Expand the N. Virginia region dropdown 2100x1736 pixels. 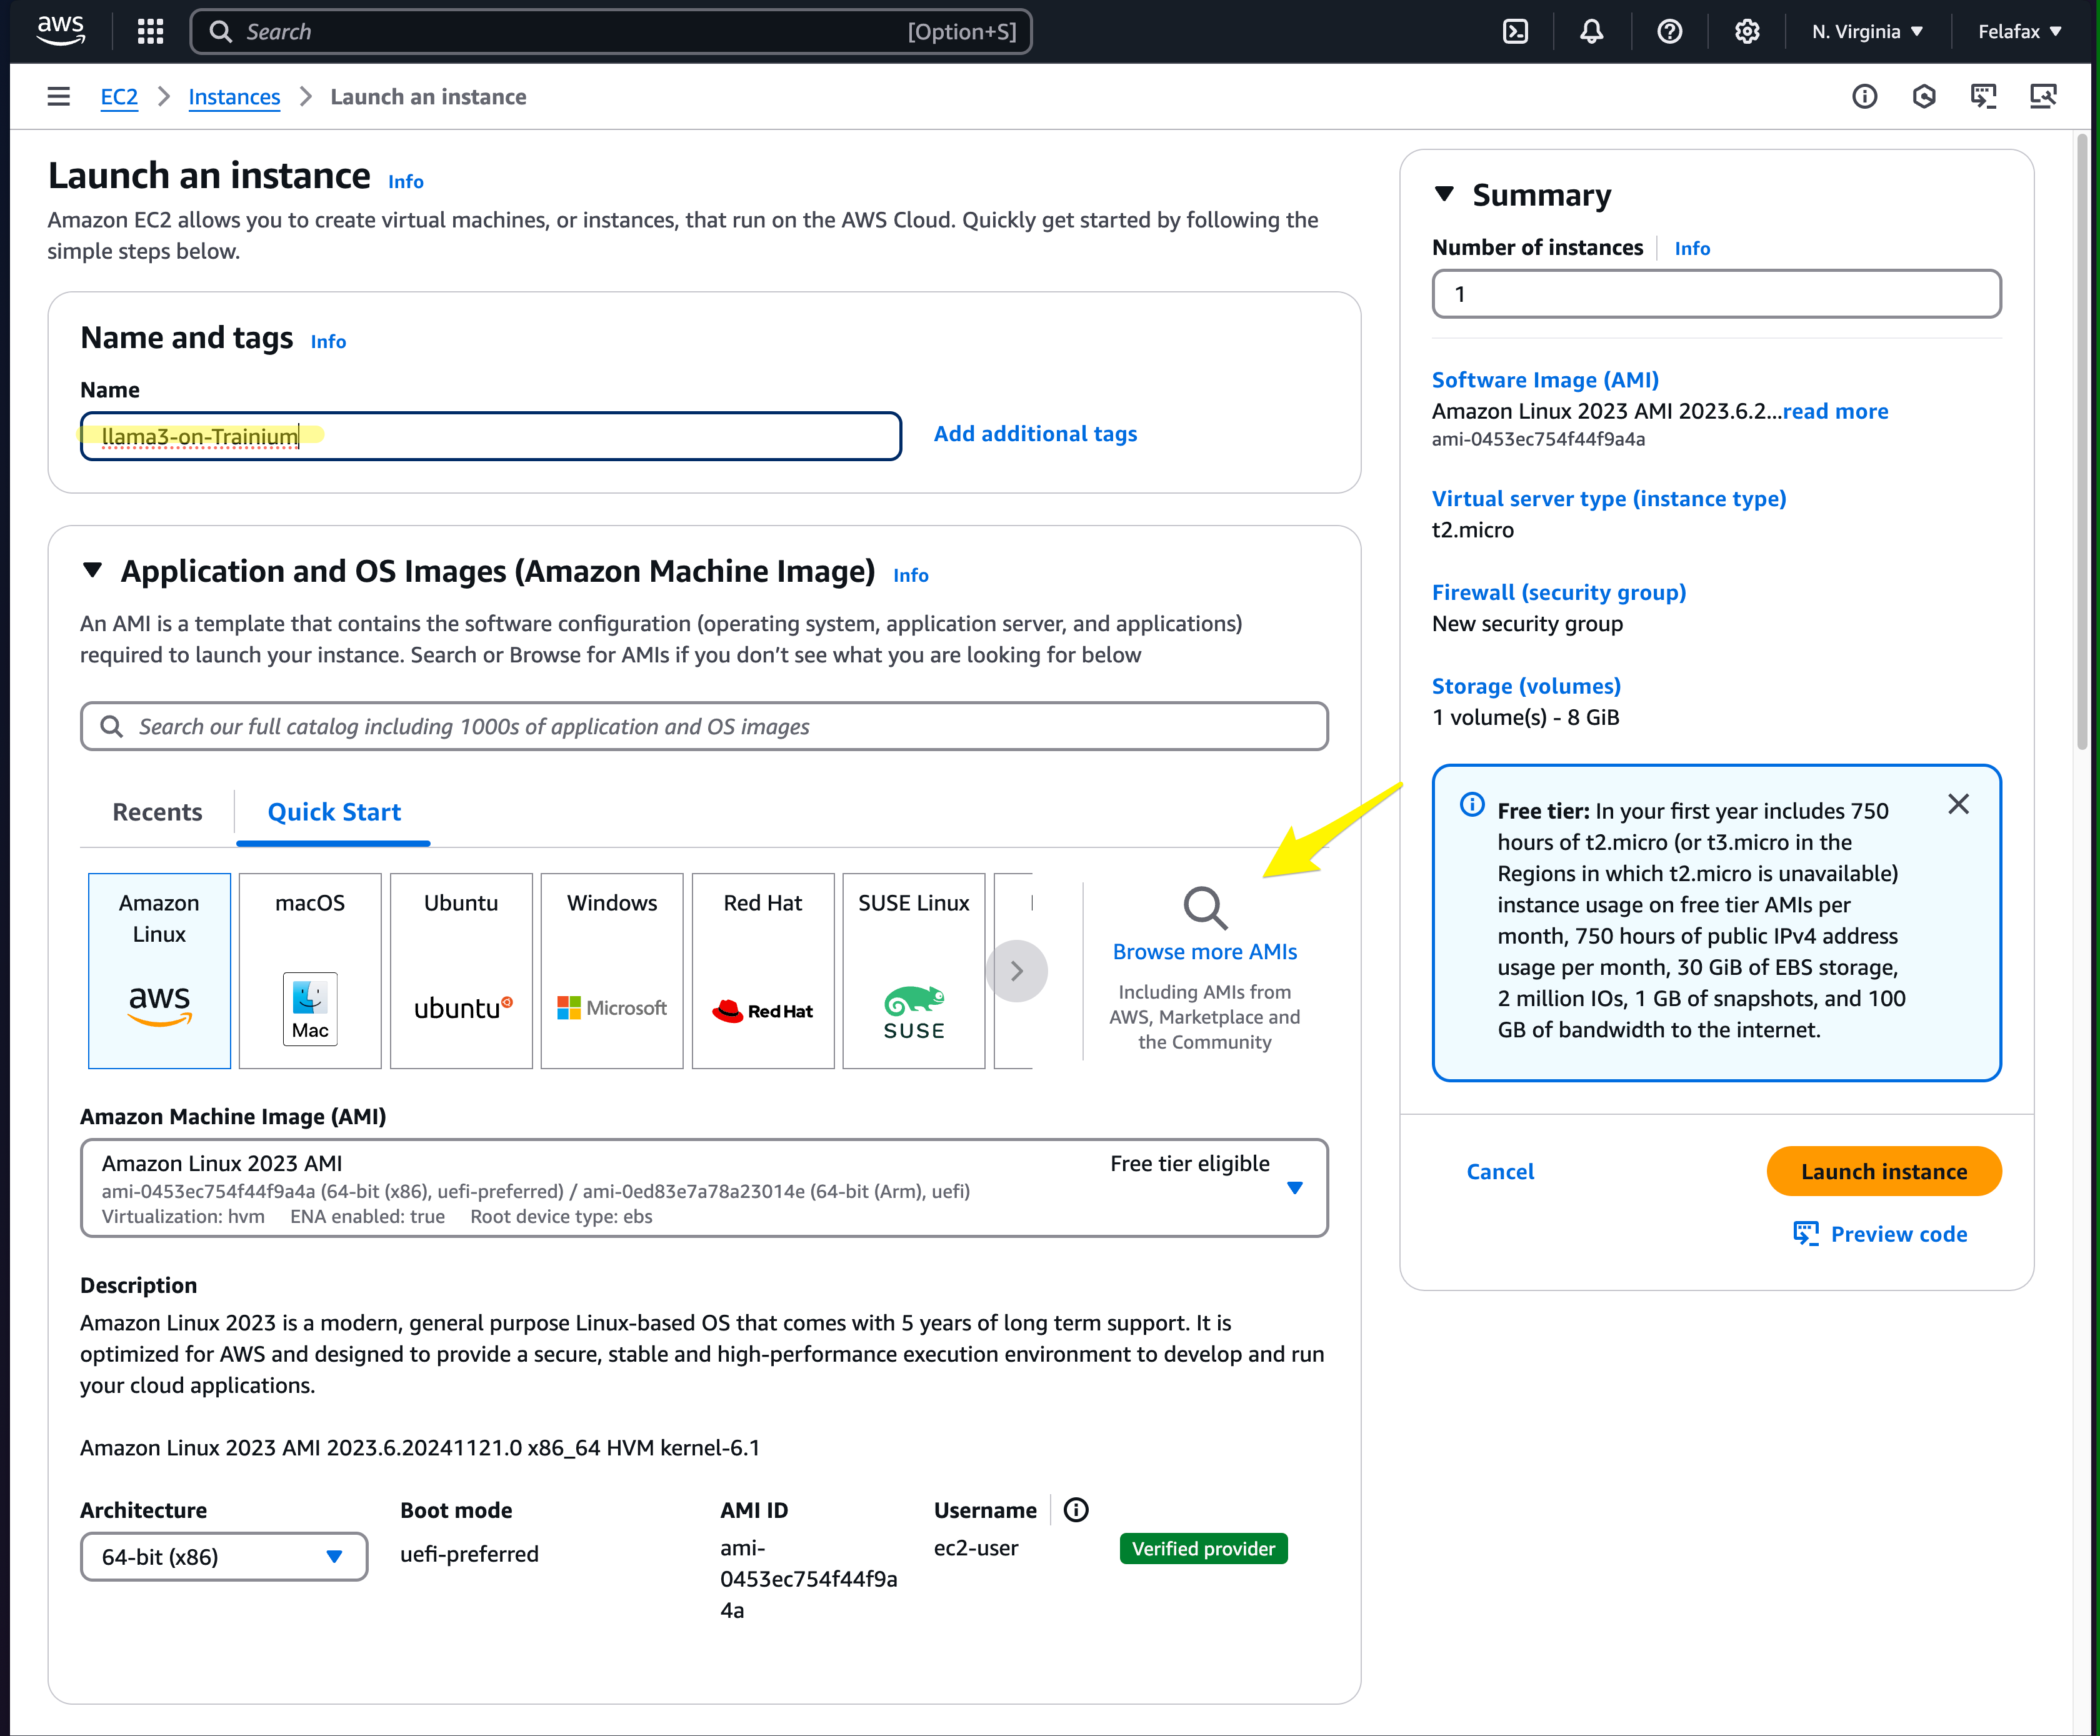[1867, 32]
